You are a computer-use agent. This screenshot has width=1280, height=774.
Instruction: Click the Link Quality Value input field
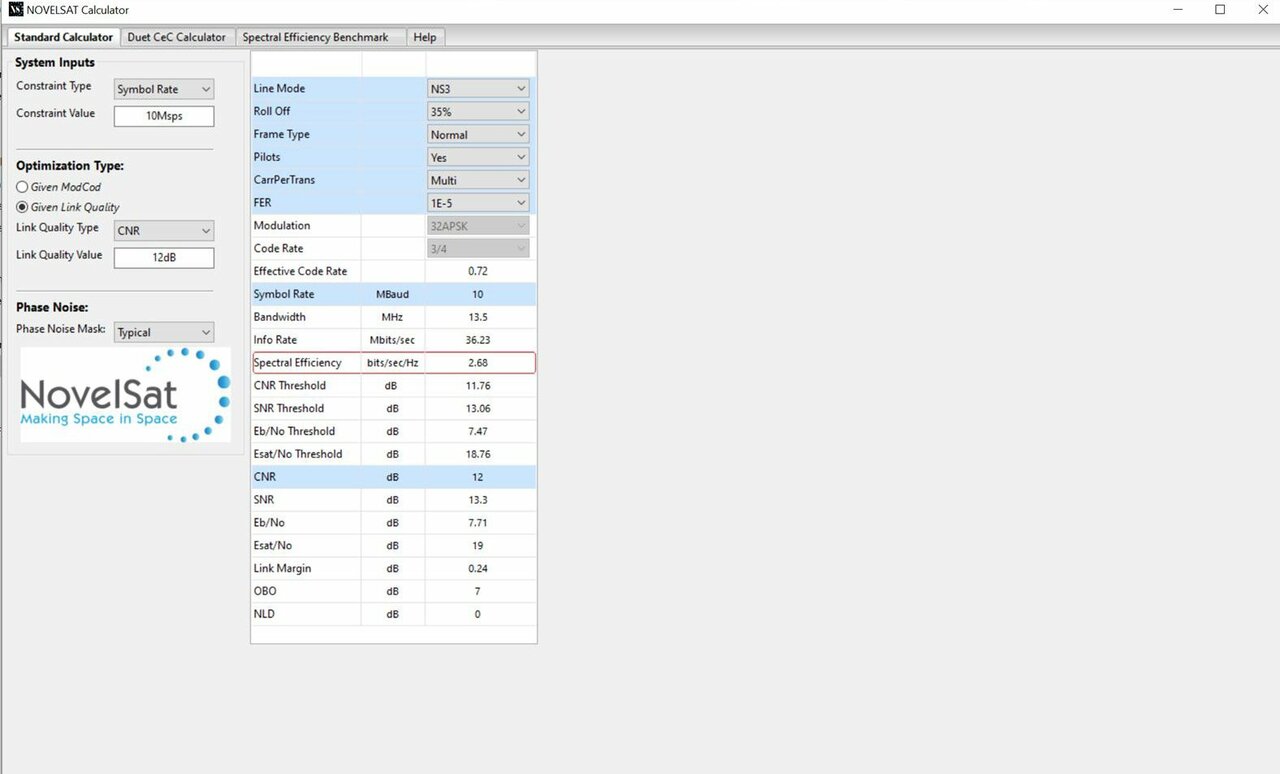tap(163, 257)
